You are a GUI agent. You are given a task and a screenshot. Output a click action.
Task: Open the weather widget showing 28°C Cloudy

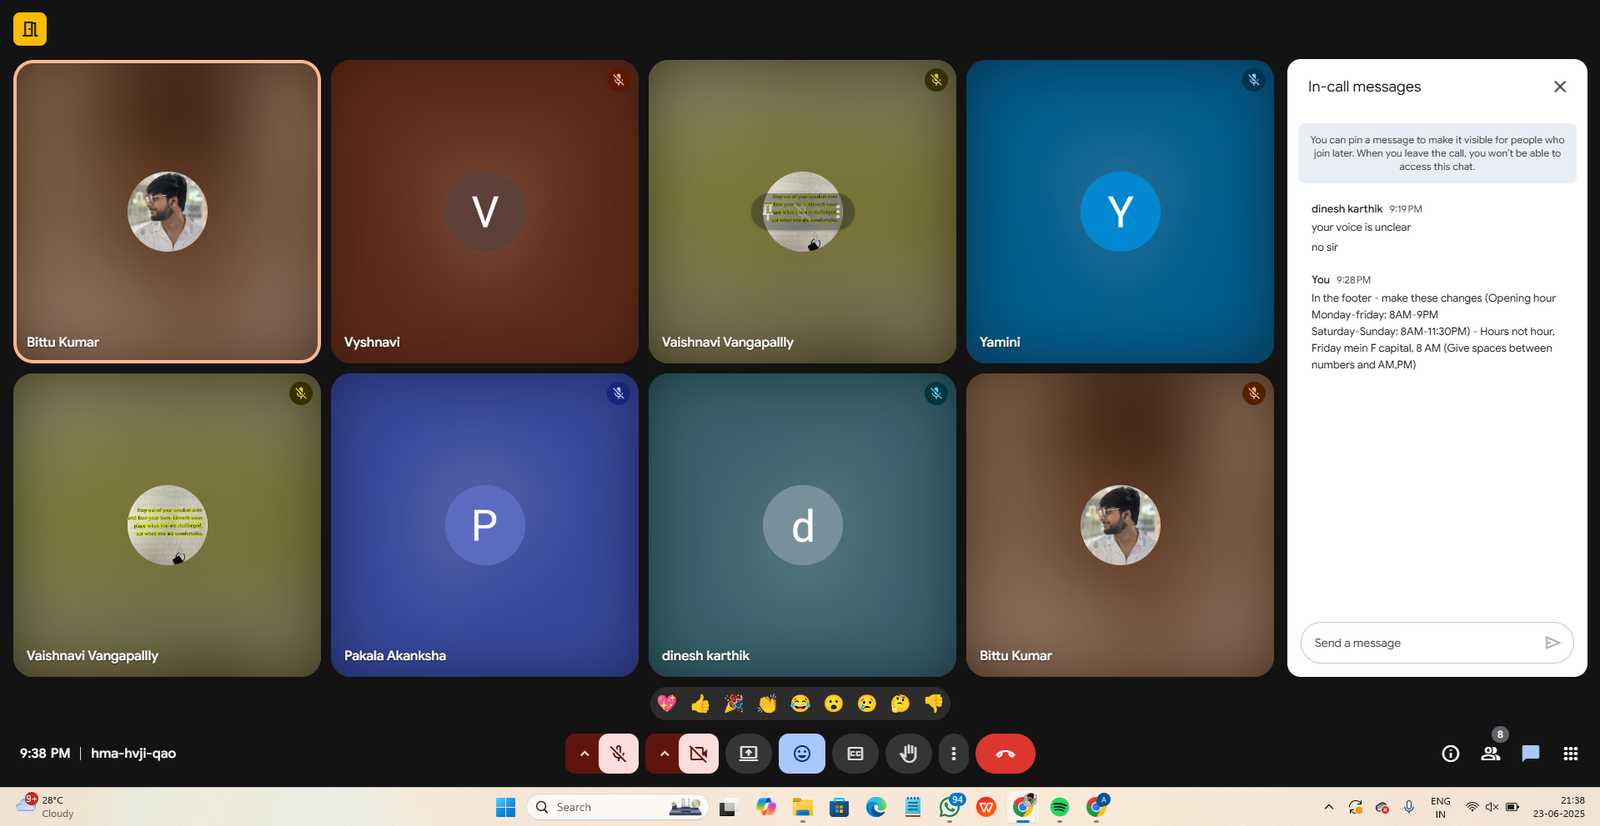click(x=45, y=806)
